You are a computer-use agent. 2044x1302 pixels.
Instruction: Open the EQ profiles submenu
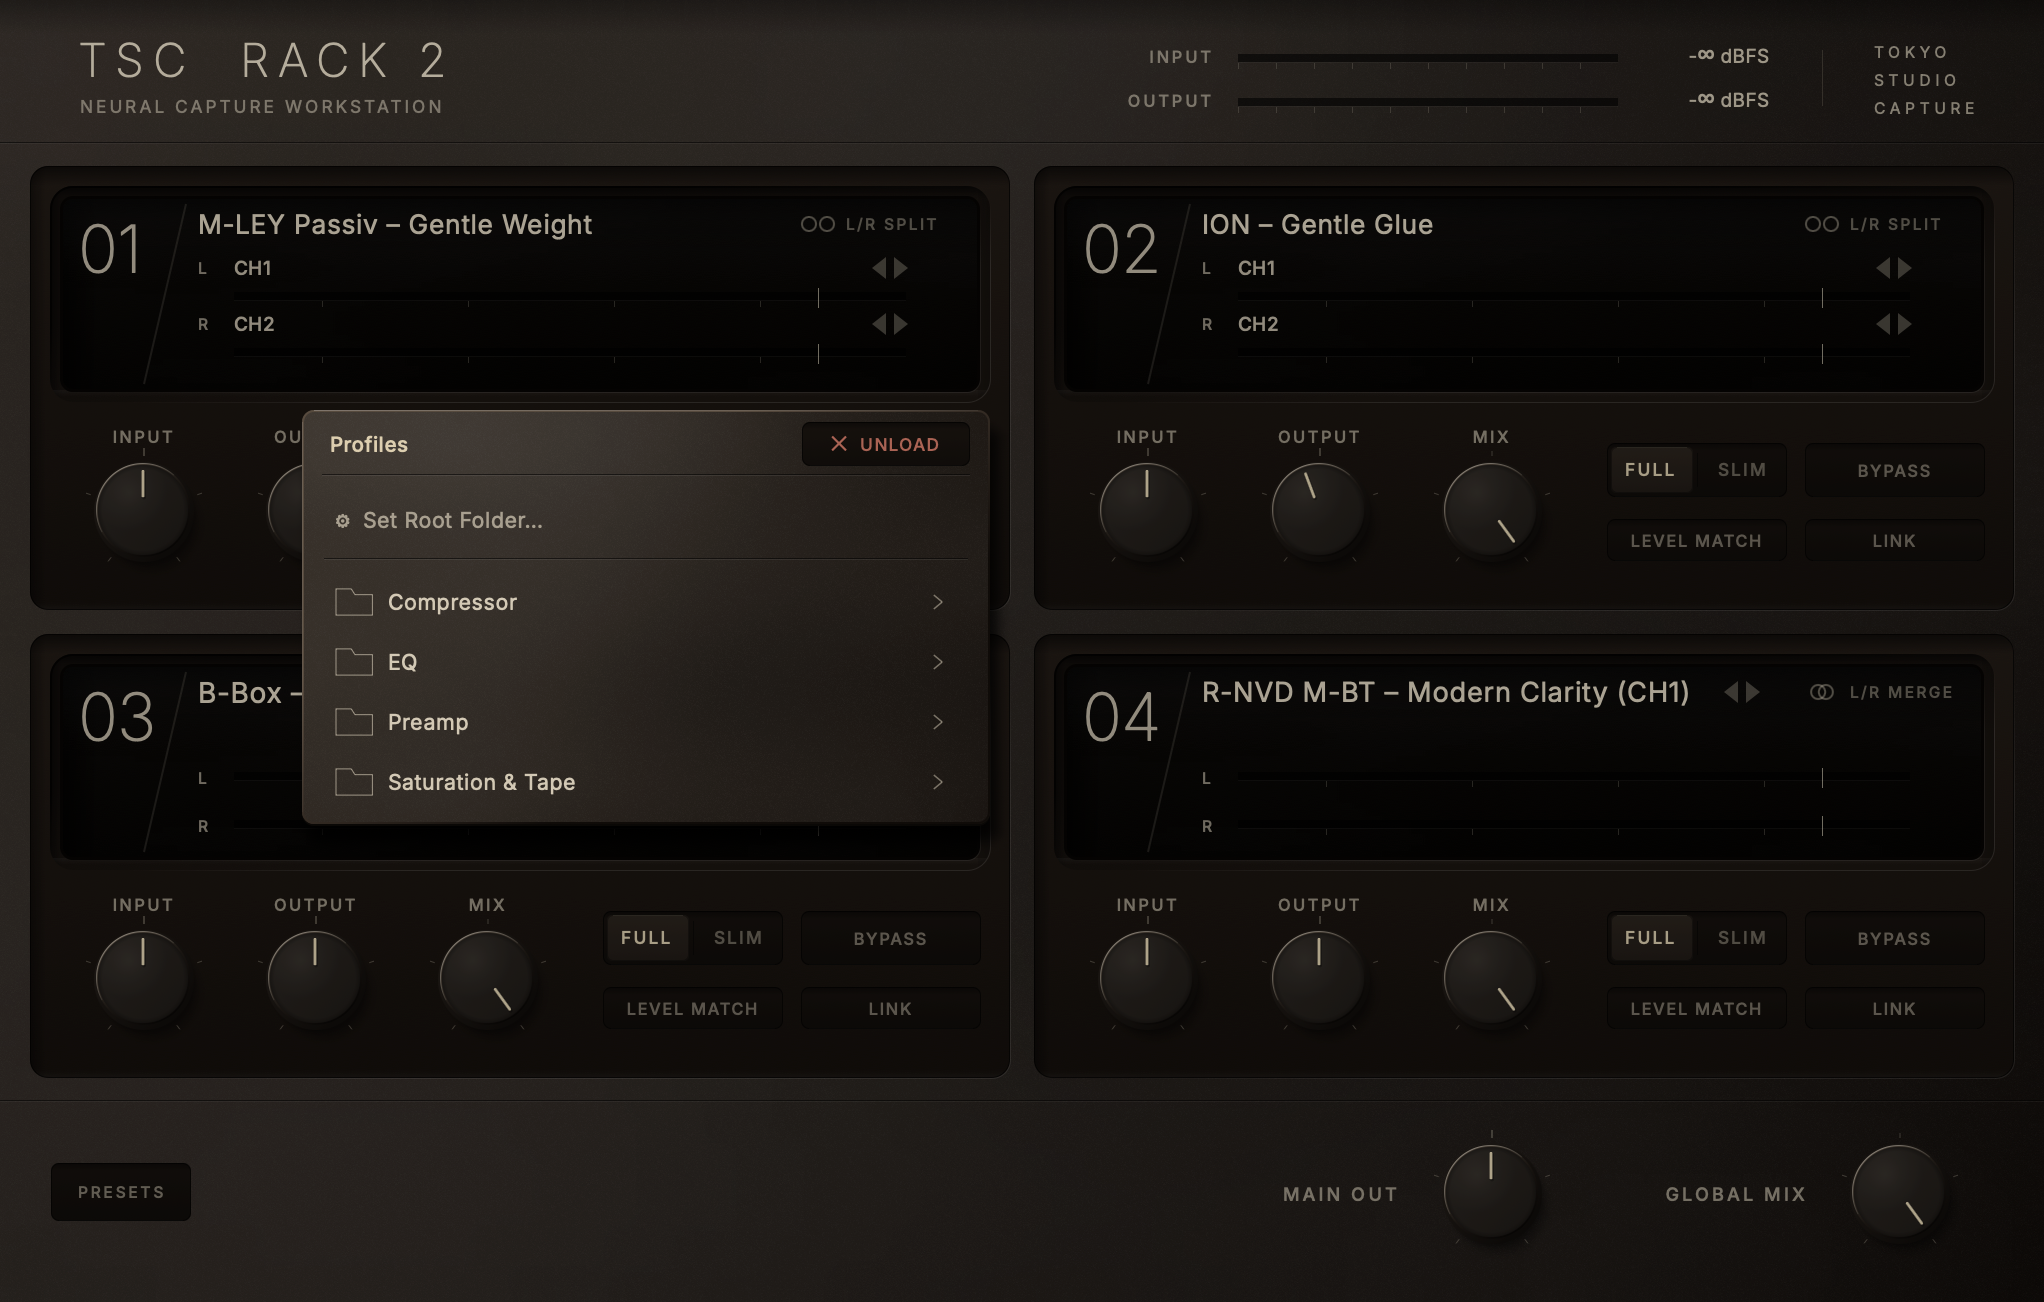click(x=646, y=662)
